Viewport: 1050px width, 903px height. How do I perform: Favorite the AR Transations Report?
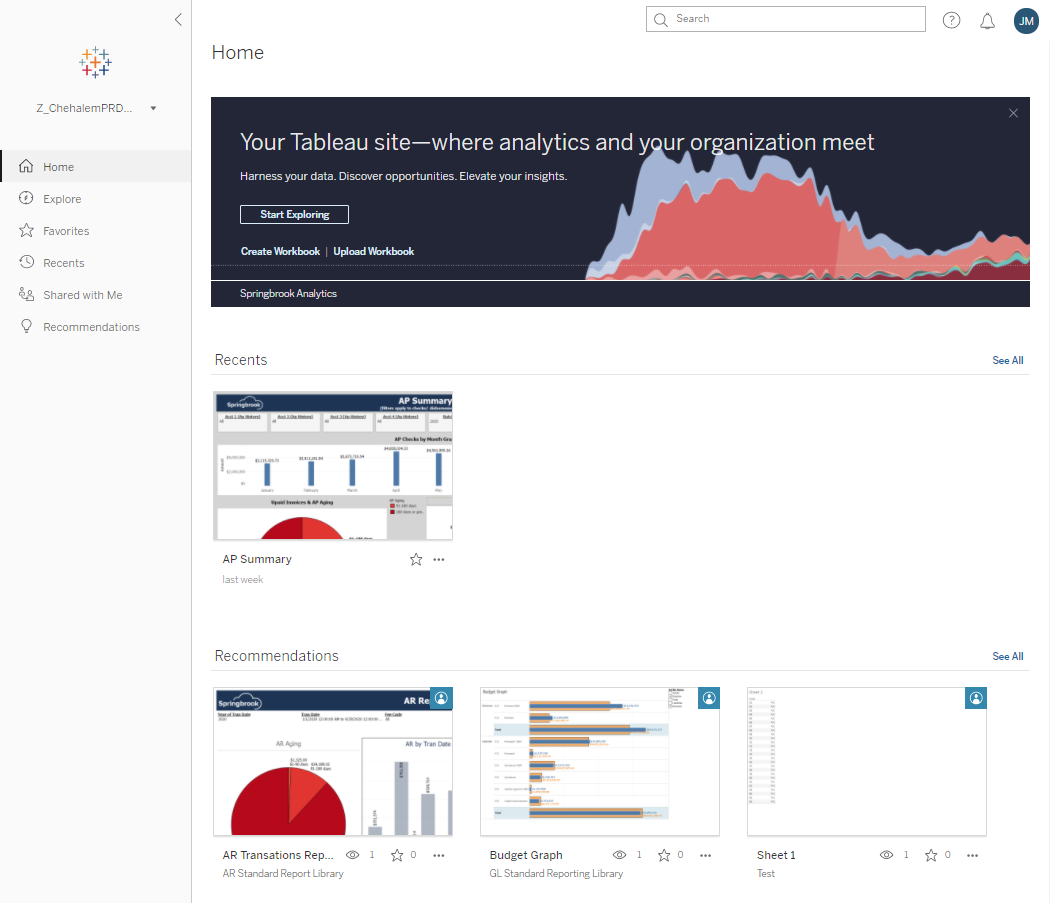click(397, 855)
